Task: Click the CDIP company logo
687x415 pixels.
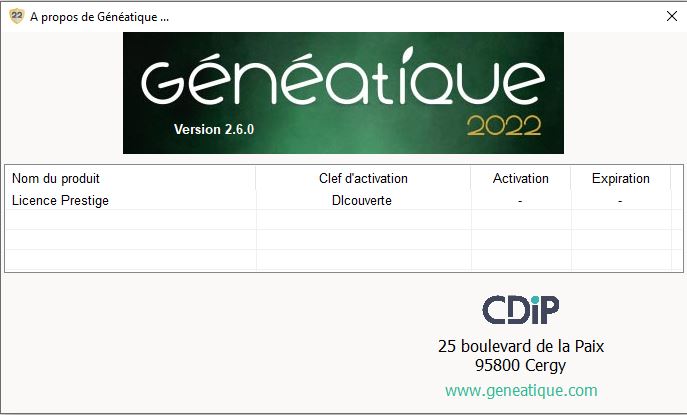Action: [x=521, y=309]
